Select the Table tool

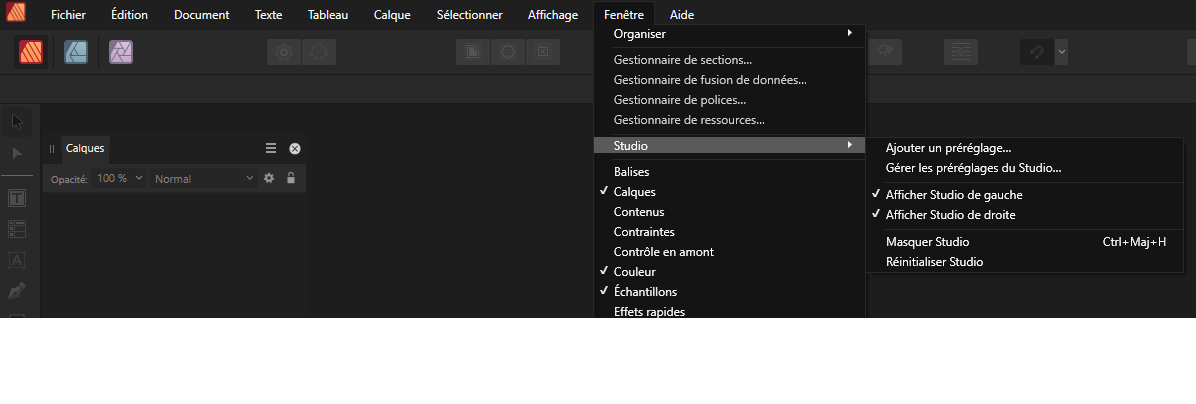[x=17, y=229]
